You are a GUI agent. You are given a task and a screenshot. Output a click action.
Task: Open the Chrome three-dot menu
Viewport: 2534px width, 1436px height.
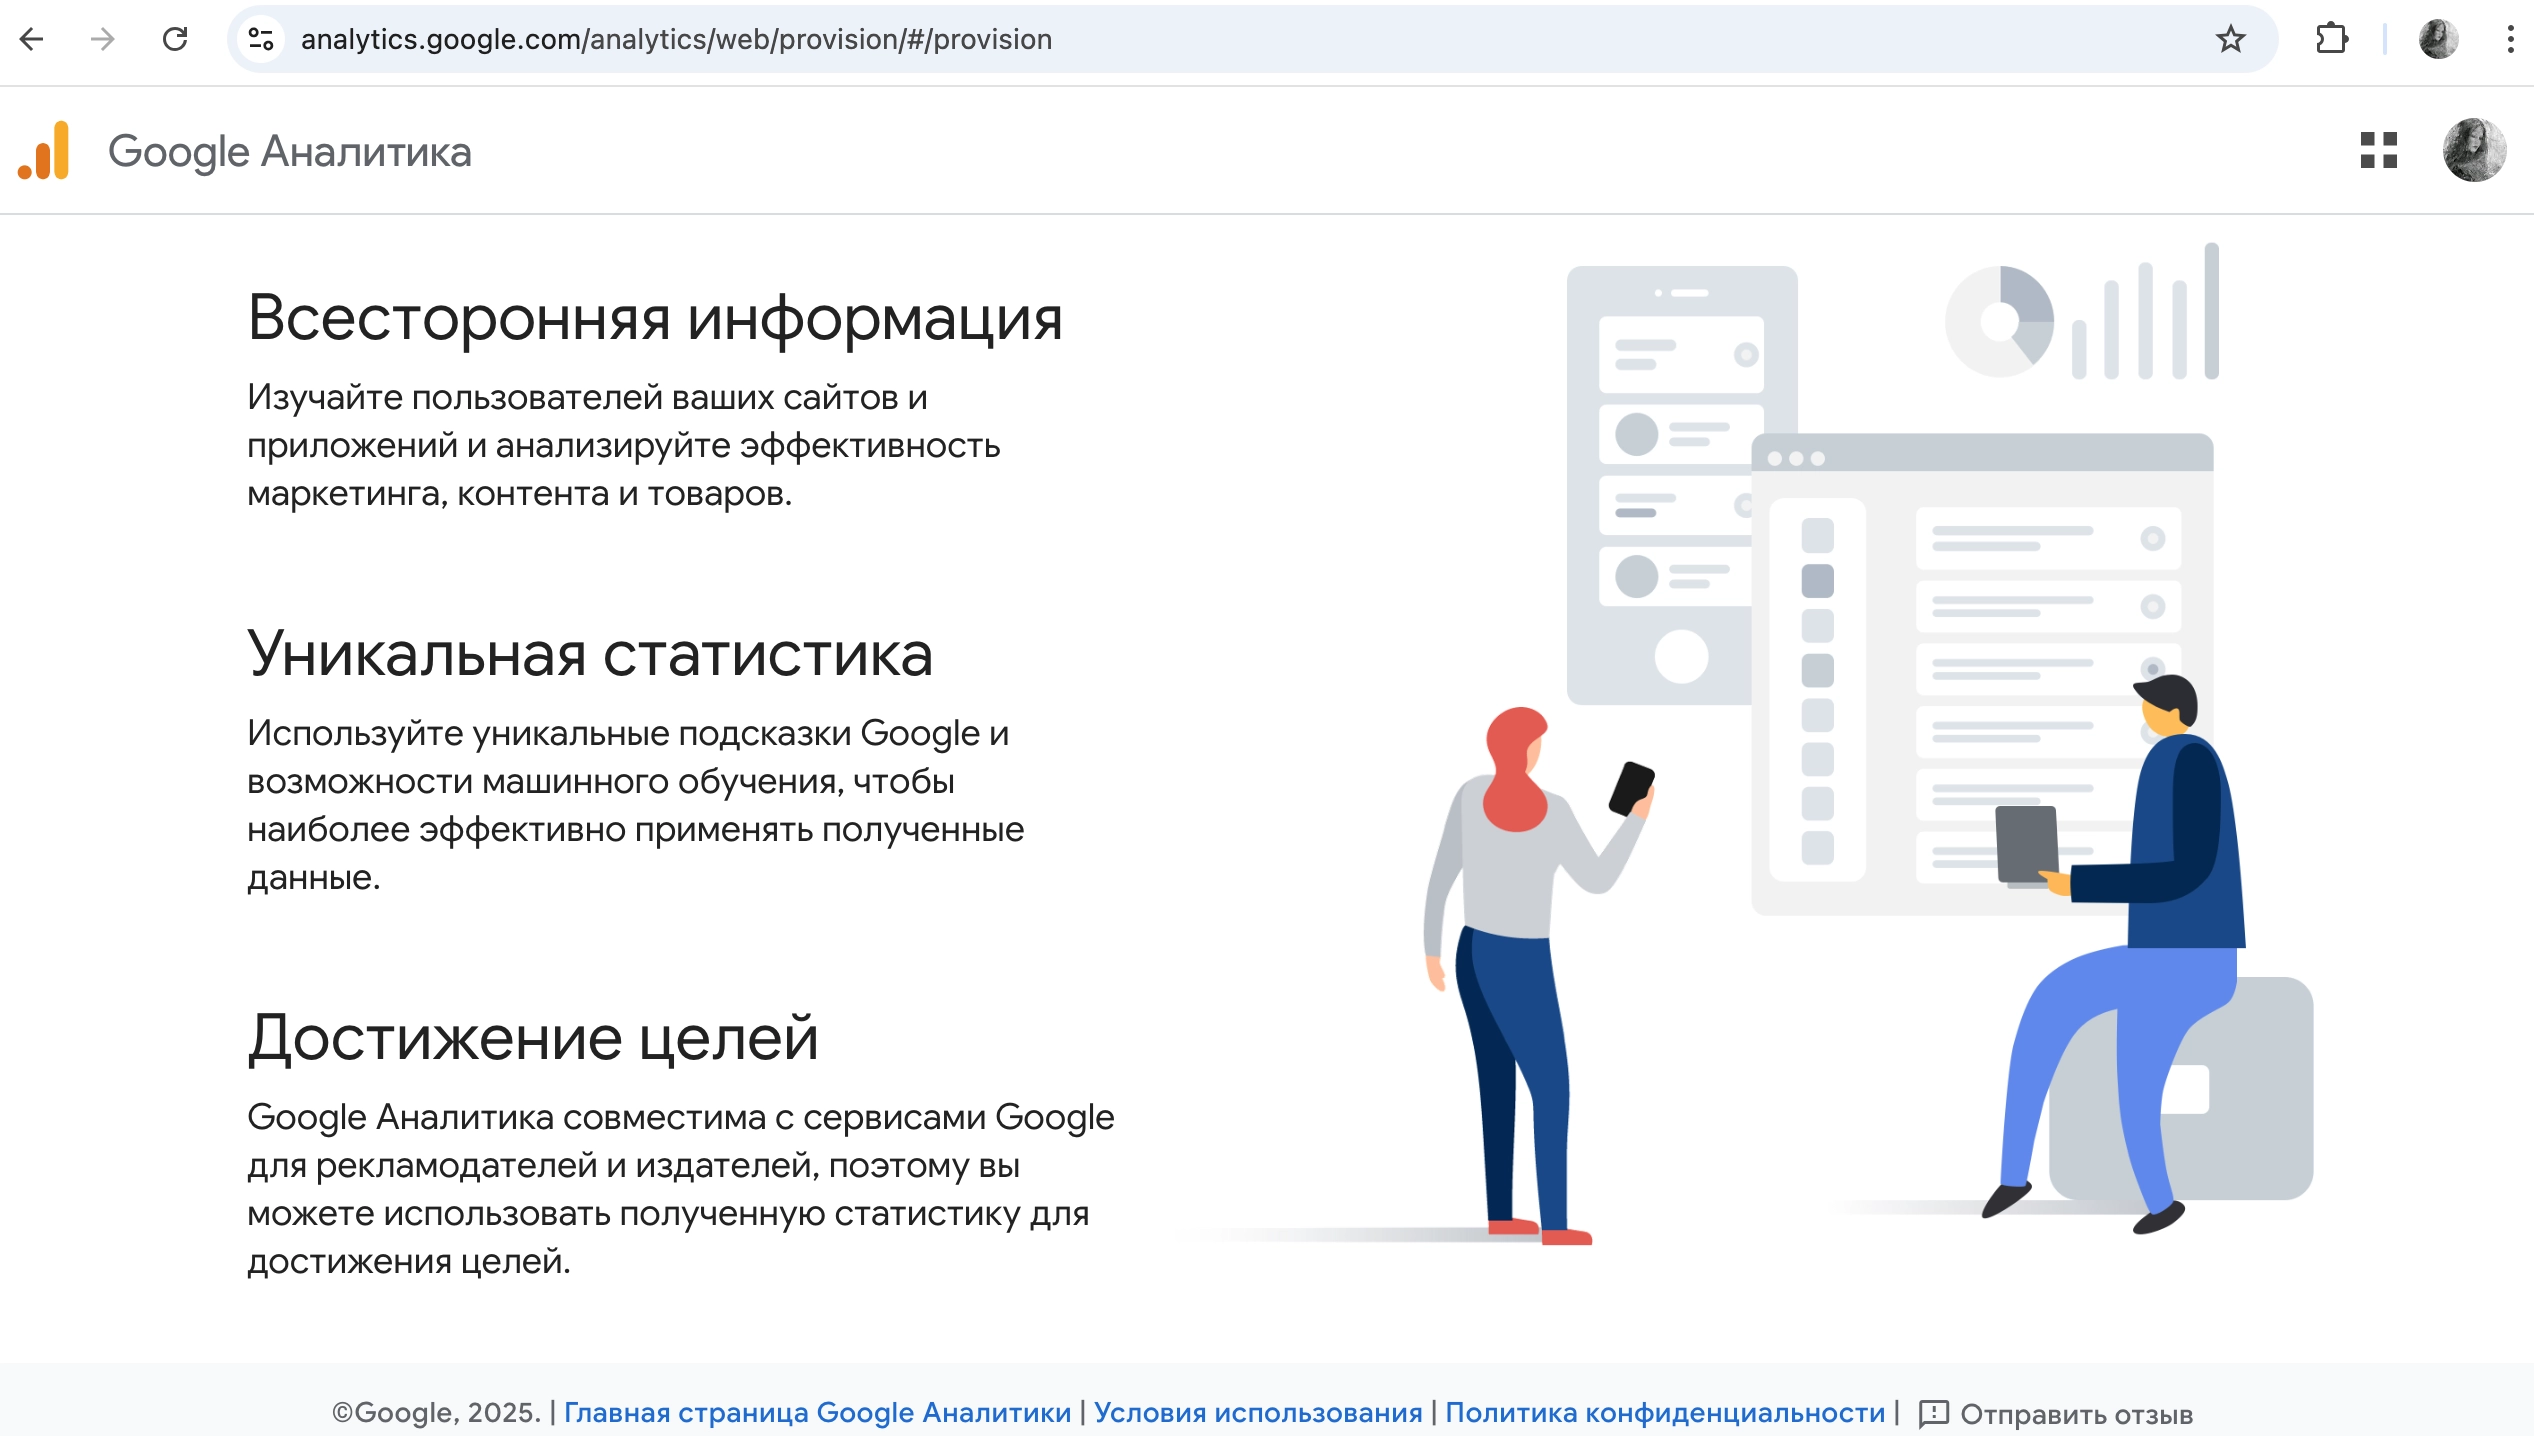click(x=2510, y=39)
